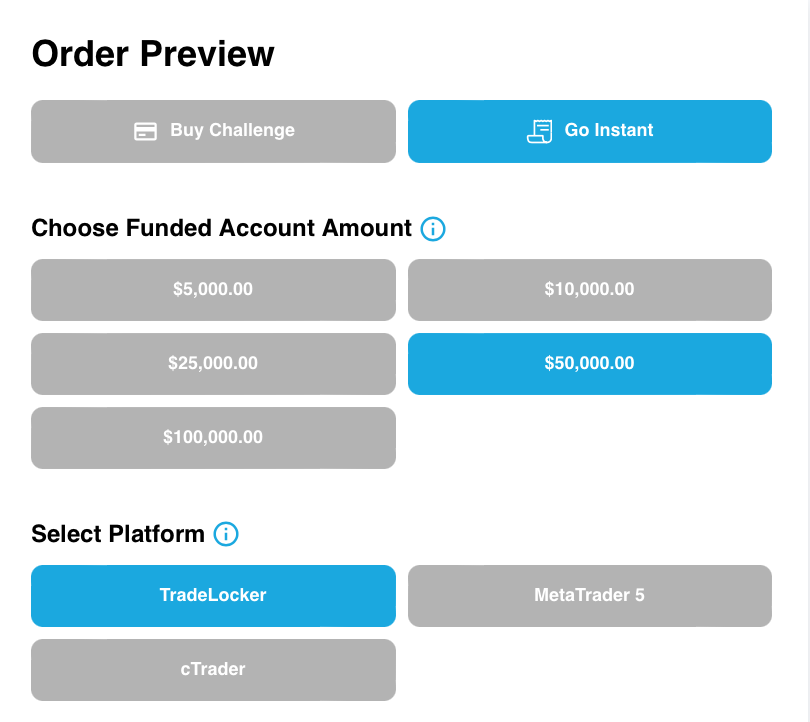Screen dimensions: 810x722
Task: Select the $5,000.00 account amount
Action: click(213, 290)
